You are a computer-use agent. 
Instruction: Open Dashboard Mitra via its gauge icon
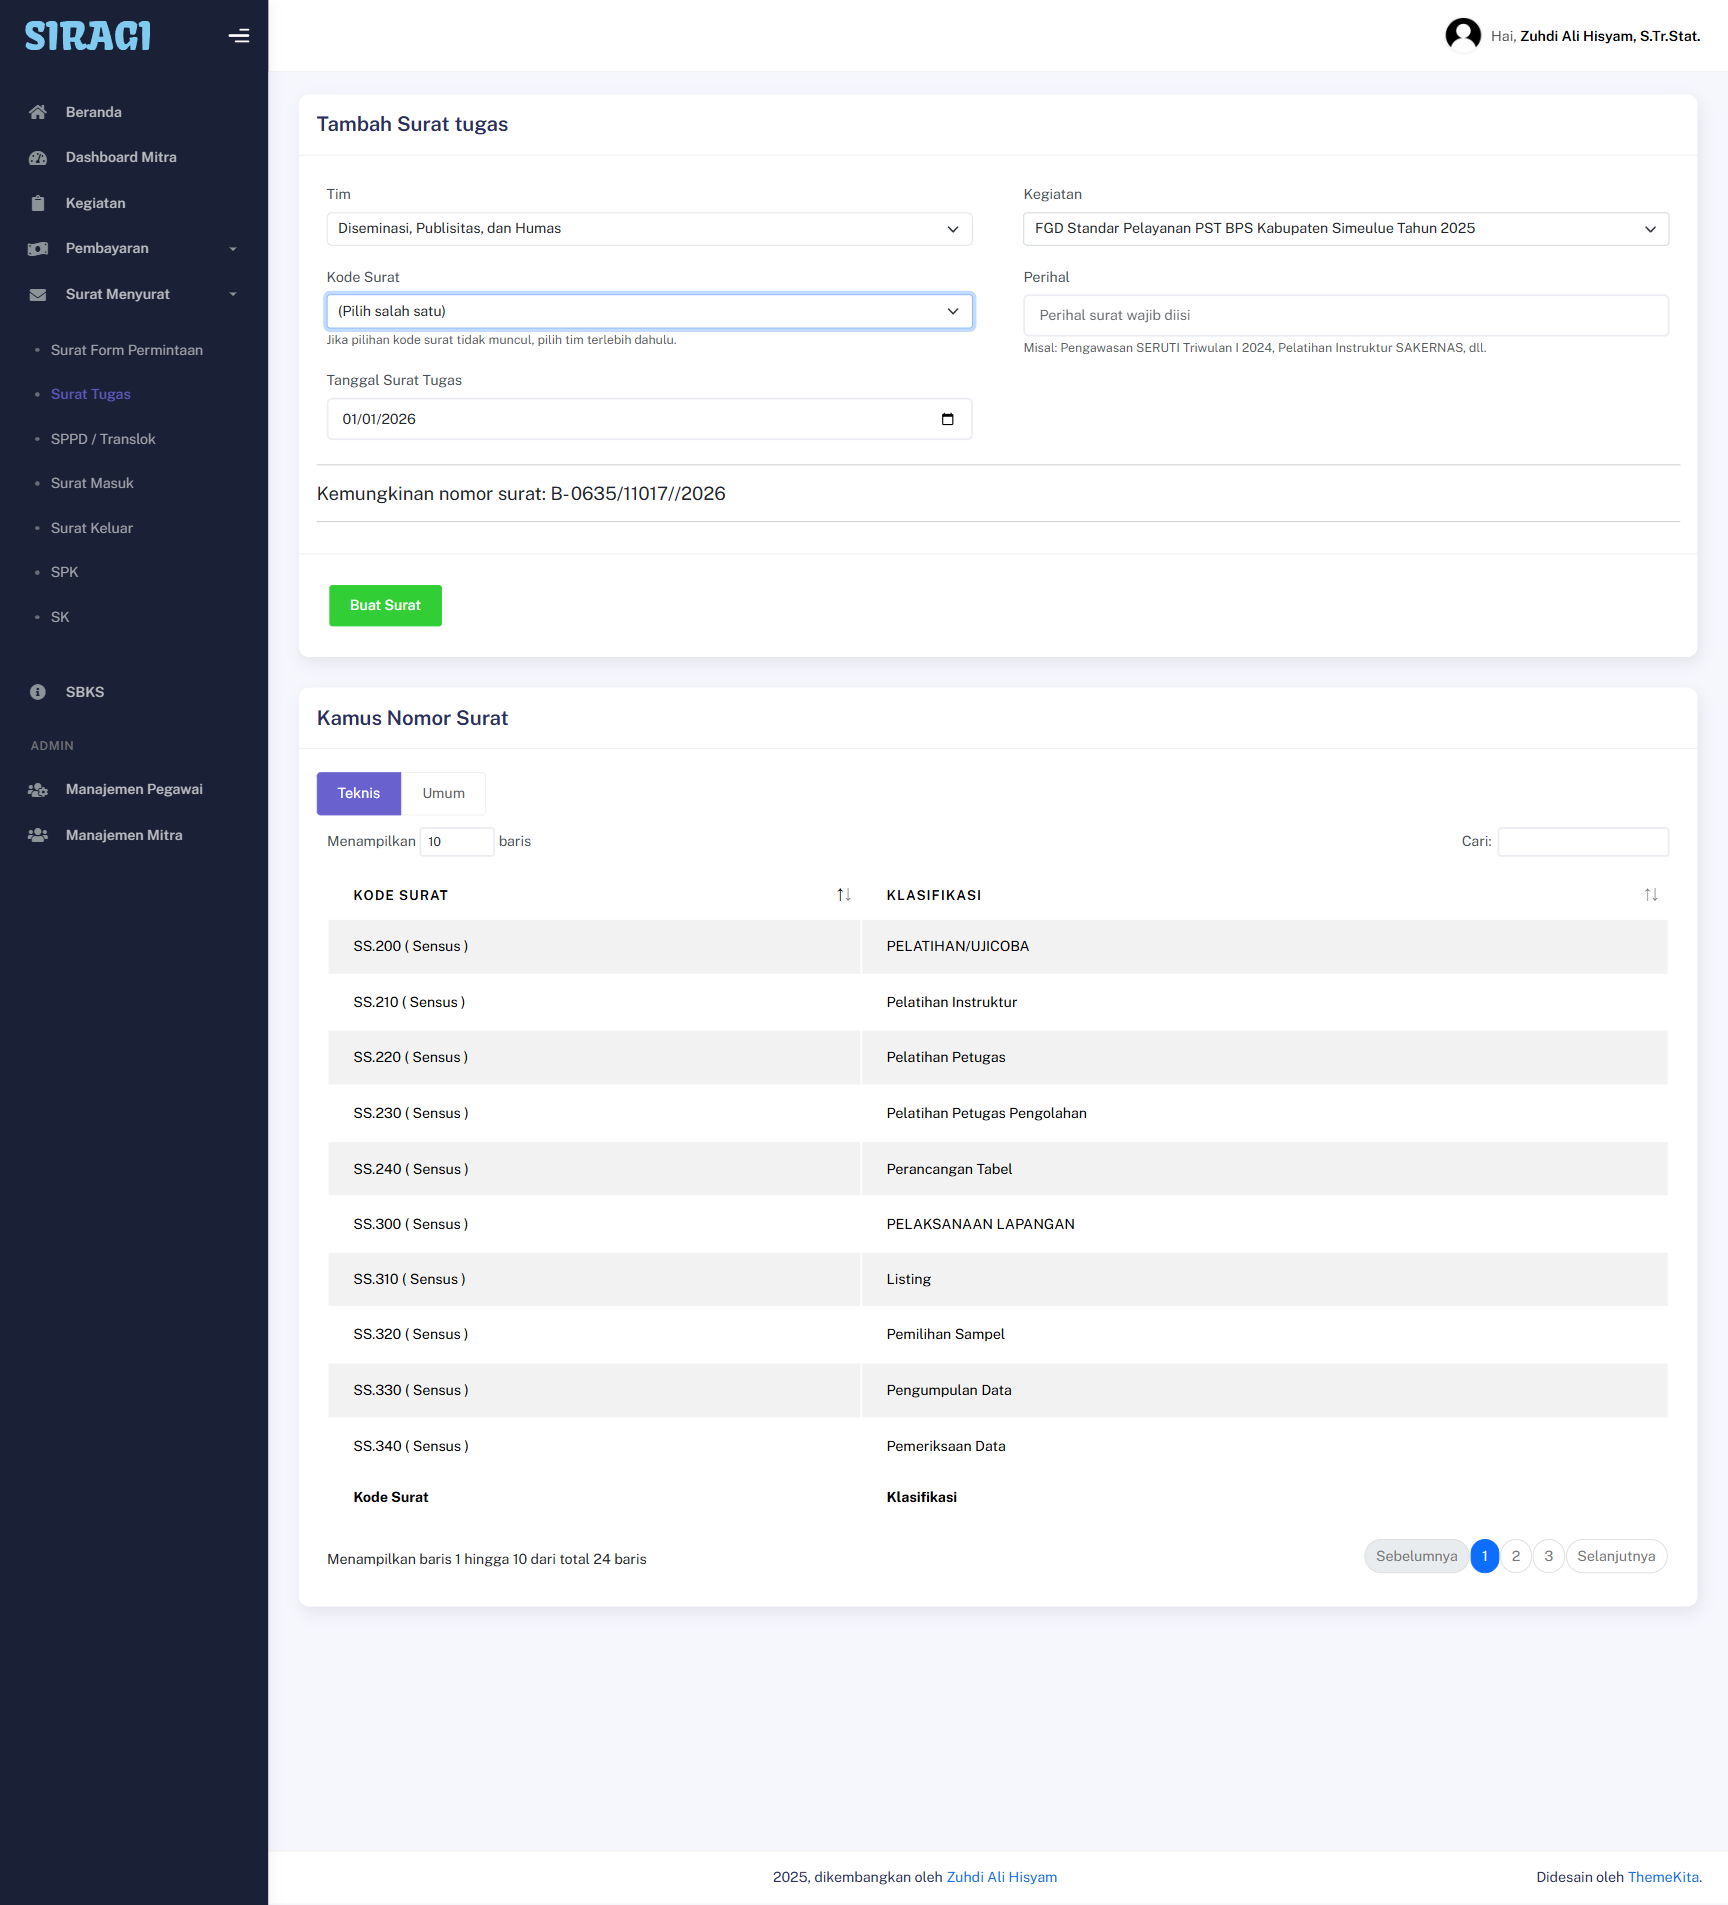(x=38, y=158)
